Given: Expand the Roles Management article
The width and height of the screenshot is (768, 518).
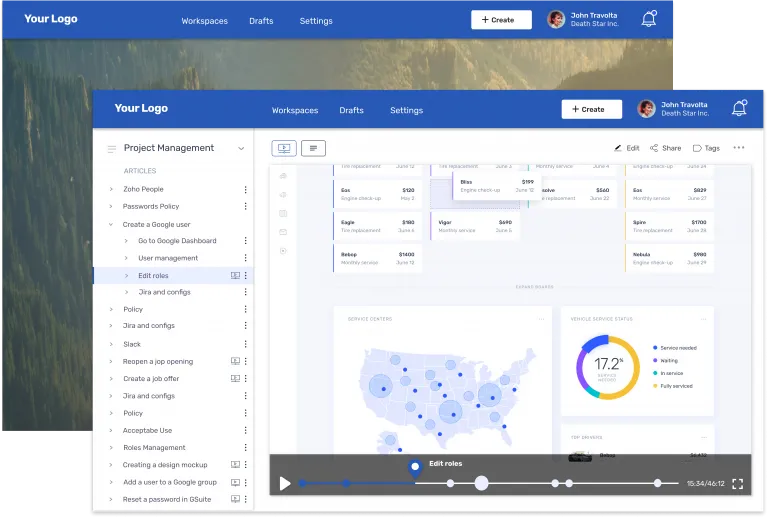Looking at the screenshot, I should [111, 447].
